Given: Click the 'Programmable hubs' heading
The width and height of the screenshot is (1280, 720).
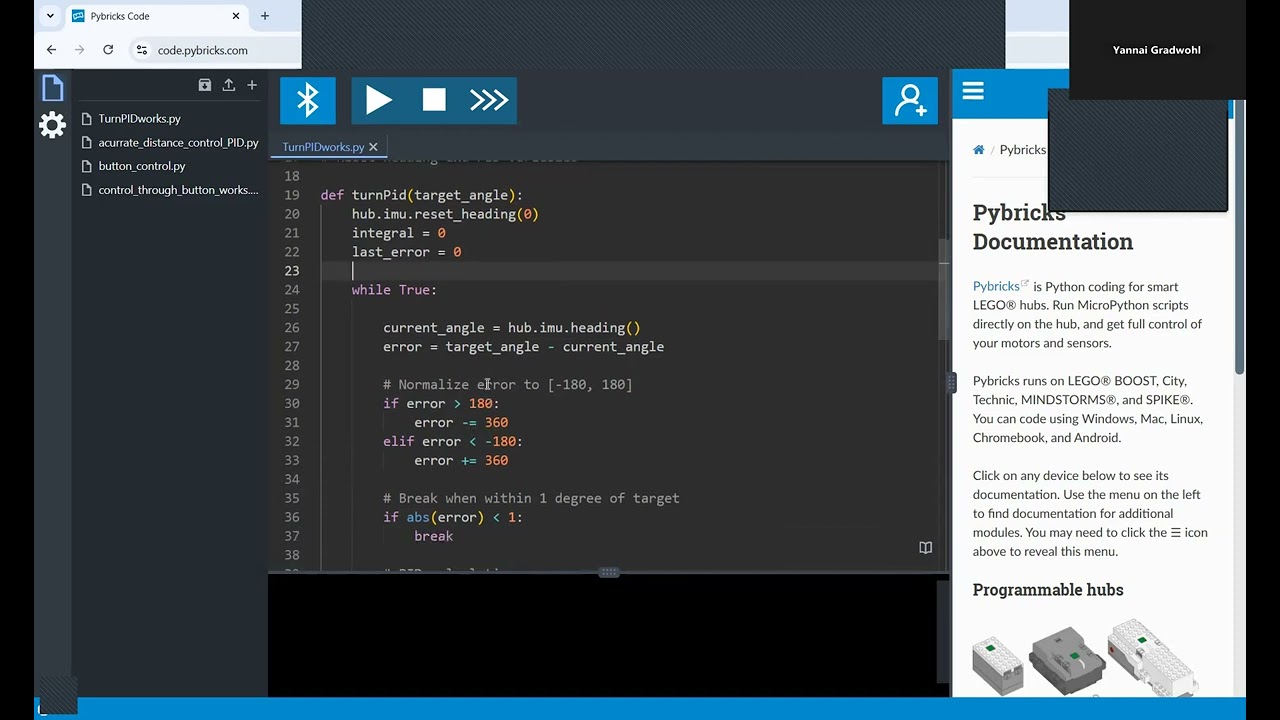Looking at the screenshot, I should coord(1048,590).
